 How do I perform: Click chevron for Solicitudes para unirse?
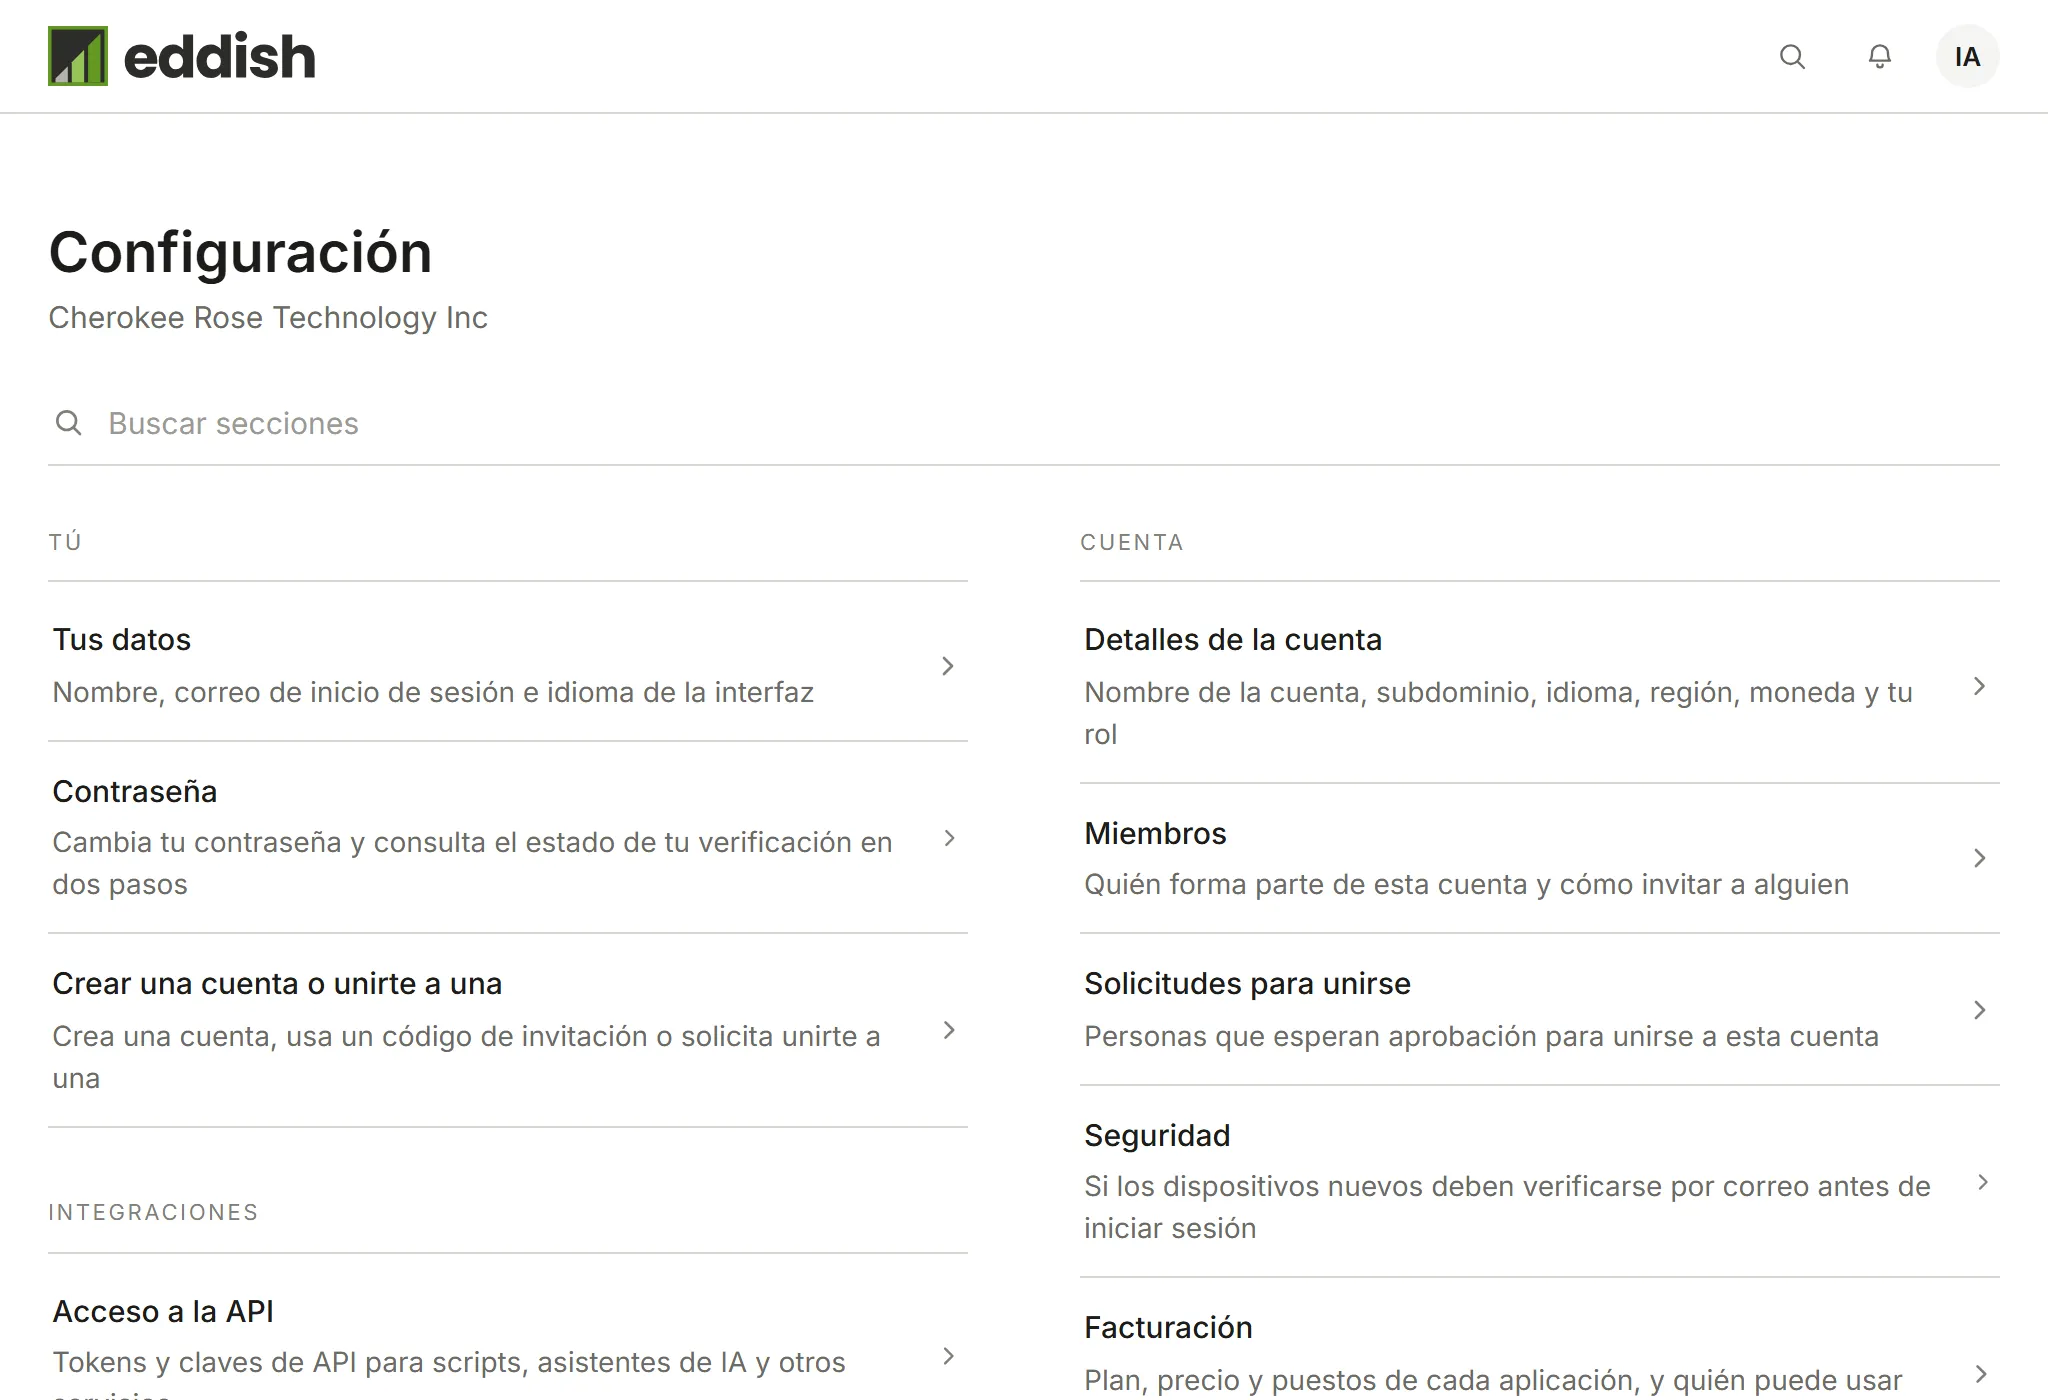[x=1979, y=1010]
